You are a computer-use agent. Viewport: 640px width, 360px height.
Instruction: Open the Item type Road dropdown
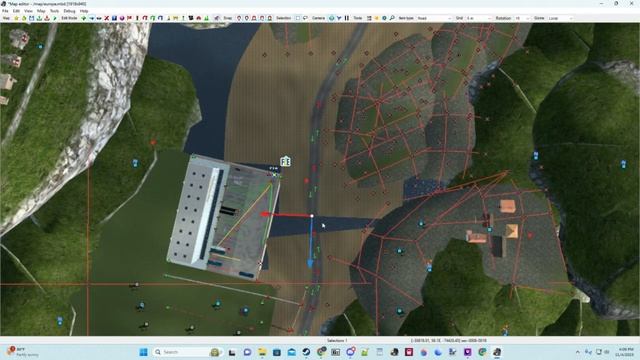coord(434,18)
